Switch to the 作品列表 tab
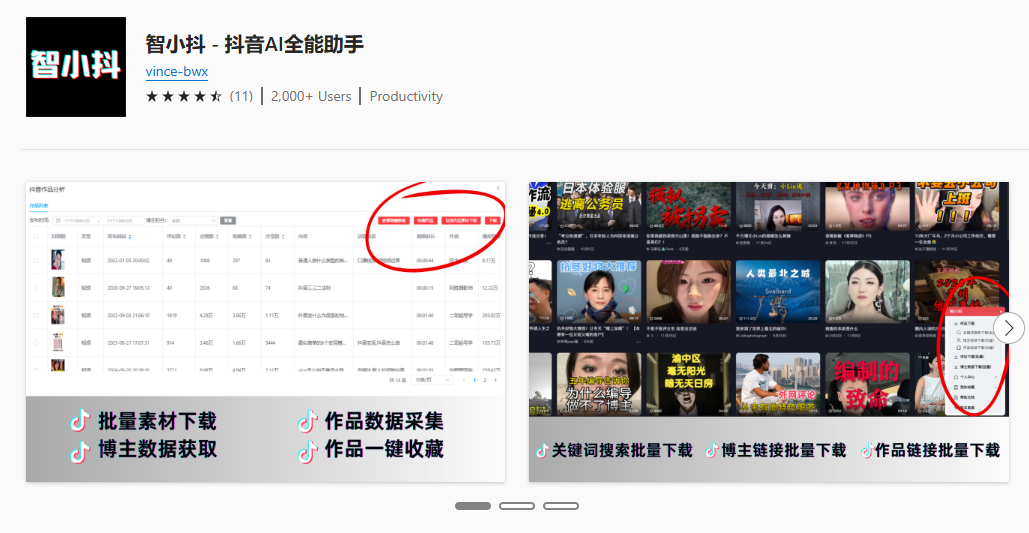Screen dimensions: 1029x533 point(38,205)
